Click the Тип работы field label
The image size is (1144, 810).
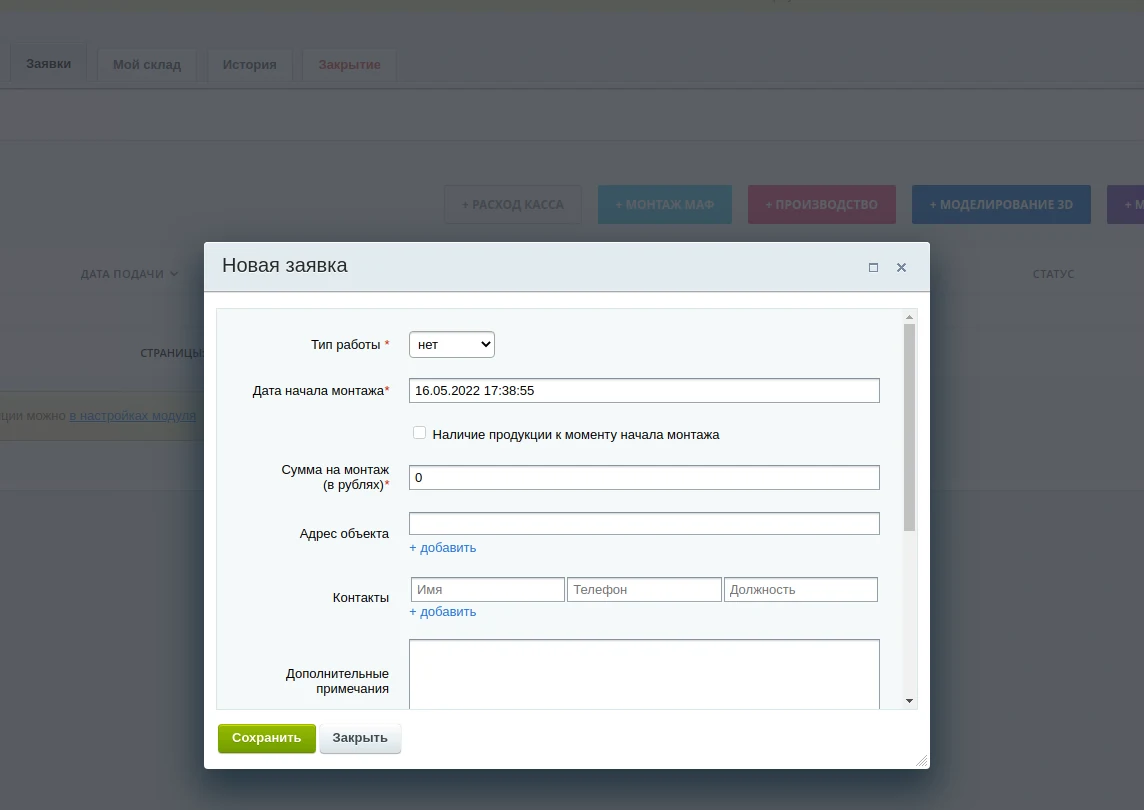[x=349, y=344]
